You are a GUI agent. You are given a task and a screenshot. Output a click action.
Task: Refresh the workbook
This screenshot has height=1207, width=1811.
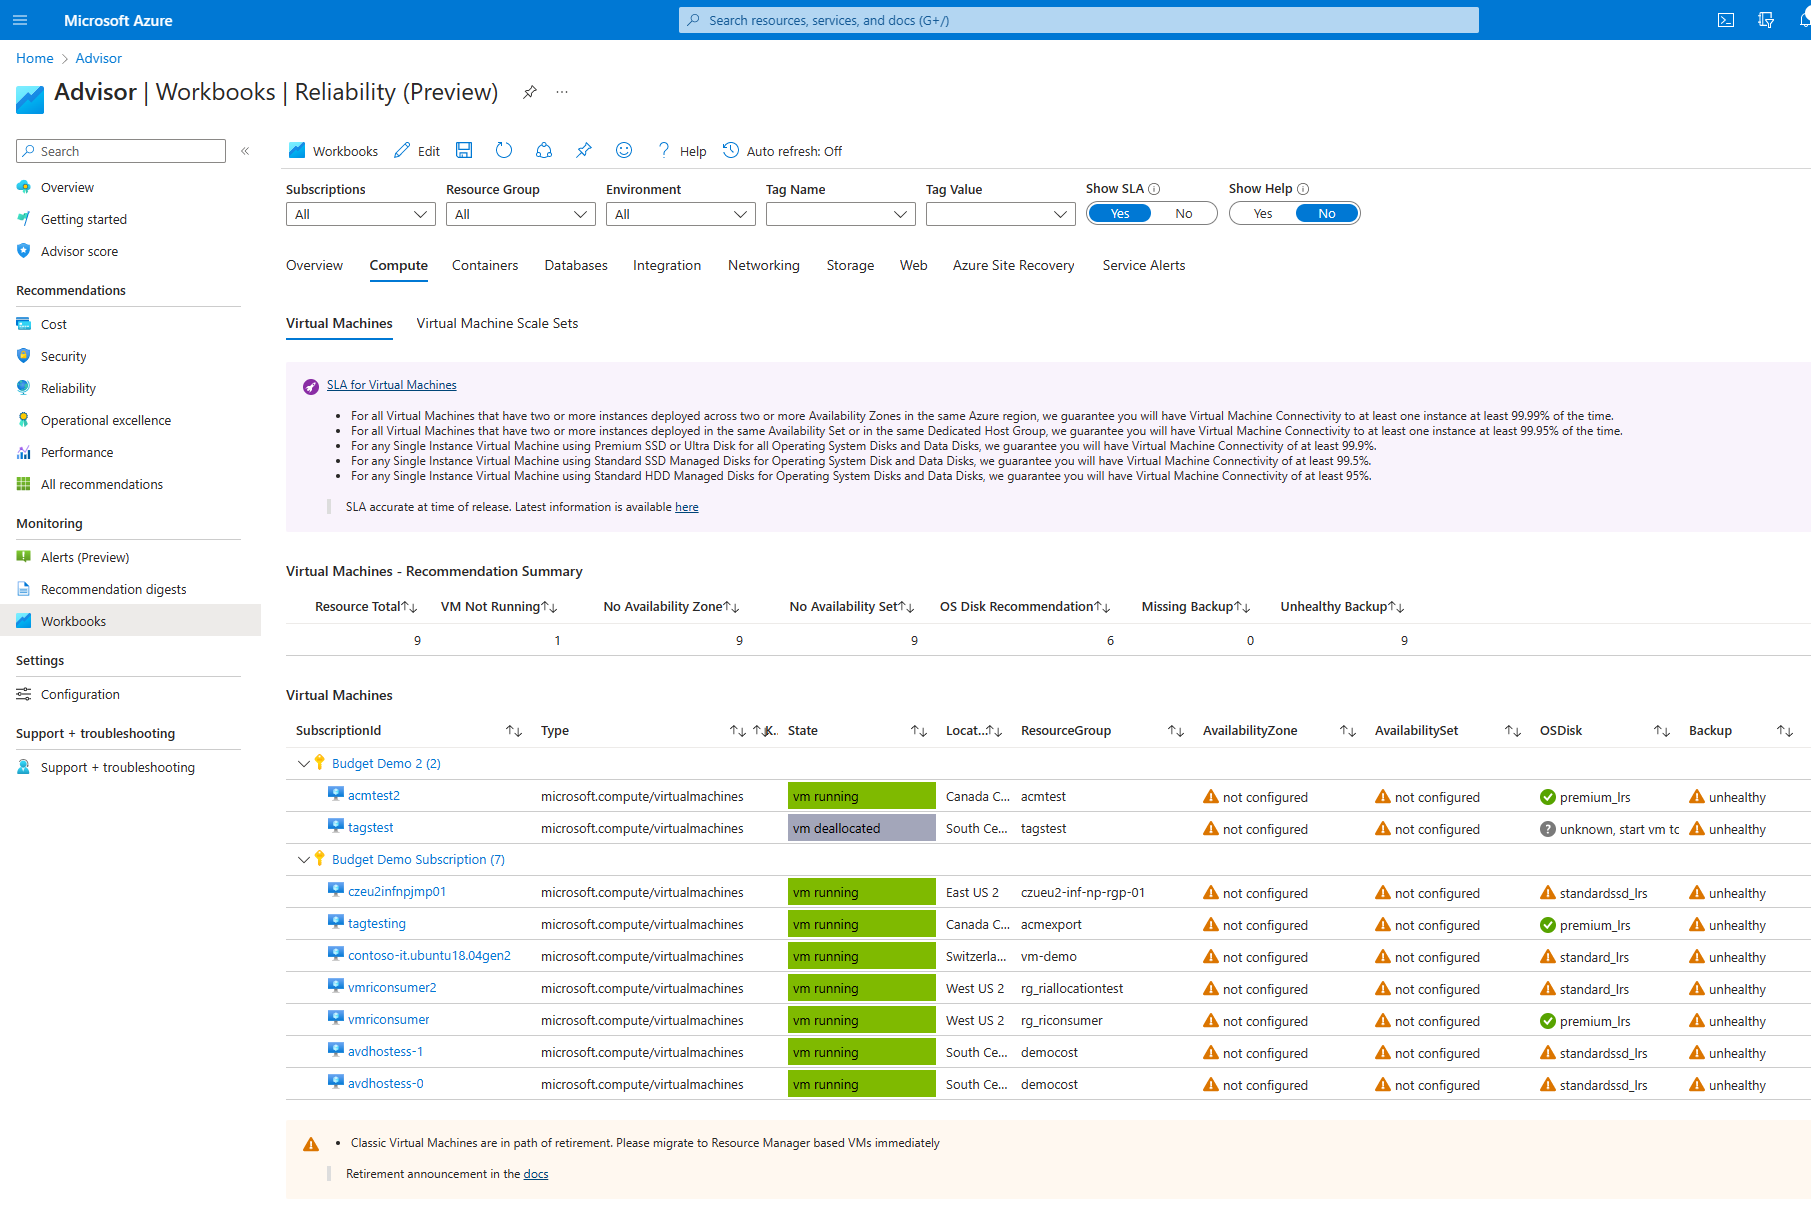[504, 150]
